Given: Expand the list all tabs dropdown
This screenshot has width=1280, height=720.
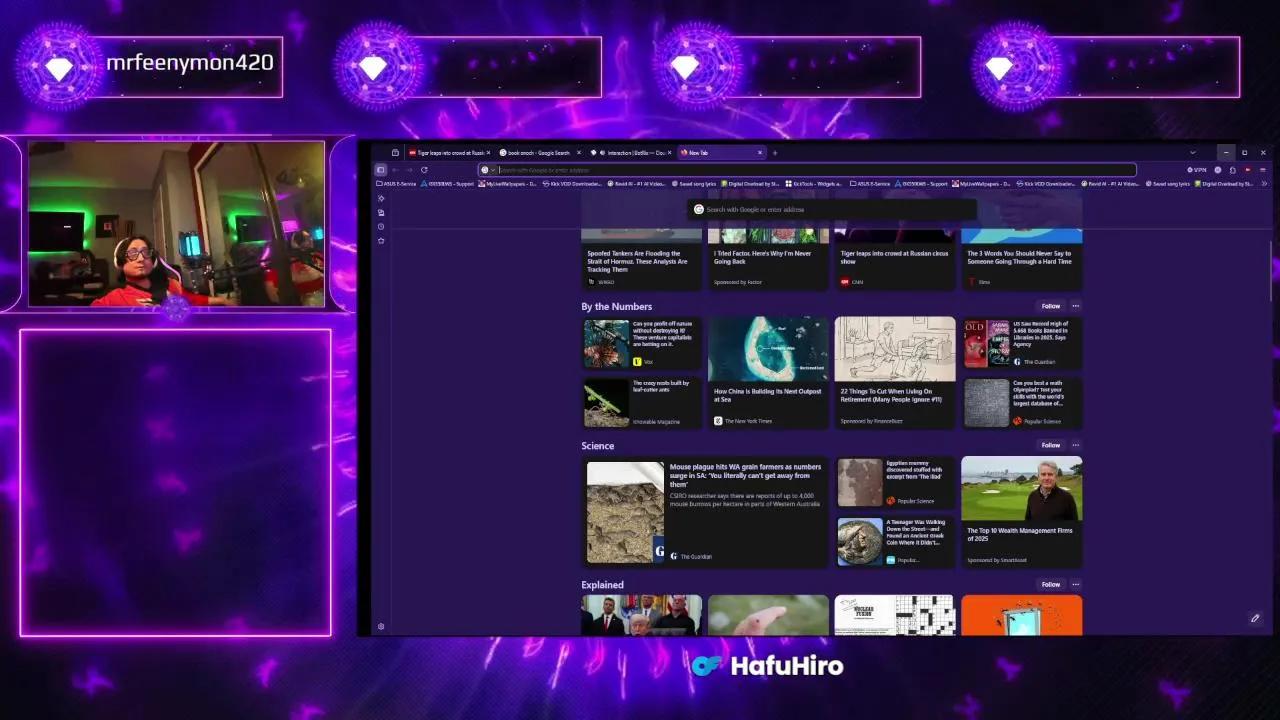Looking at the screenshot, I should 1192,153.
